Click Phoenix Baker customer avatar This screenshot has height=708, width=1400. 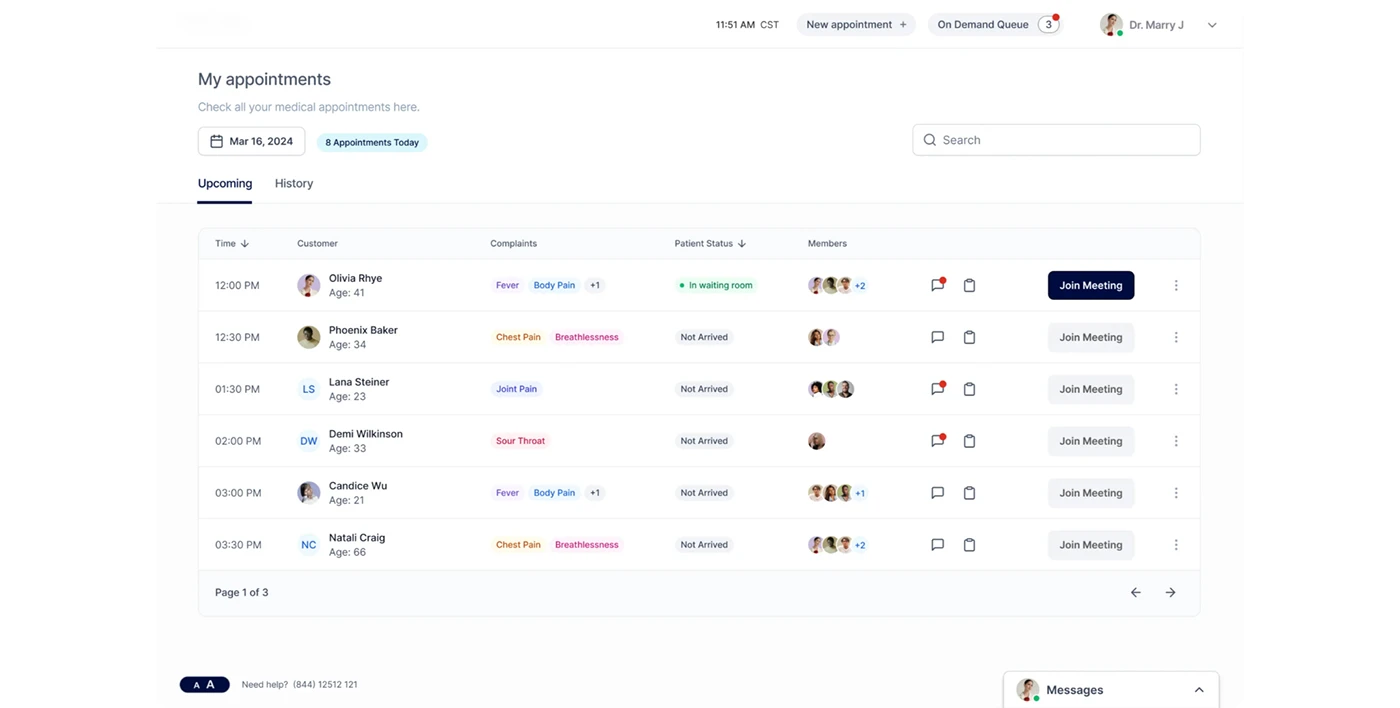click(x=309, y=337)
